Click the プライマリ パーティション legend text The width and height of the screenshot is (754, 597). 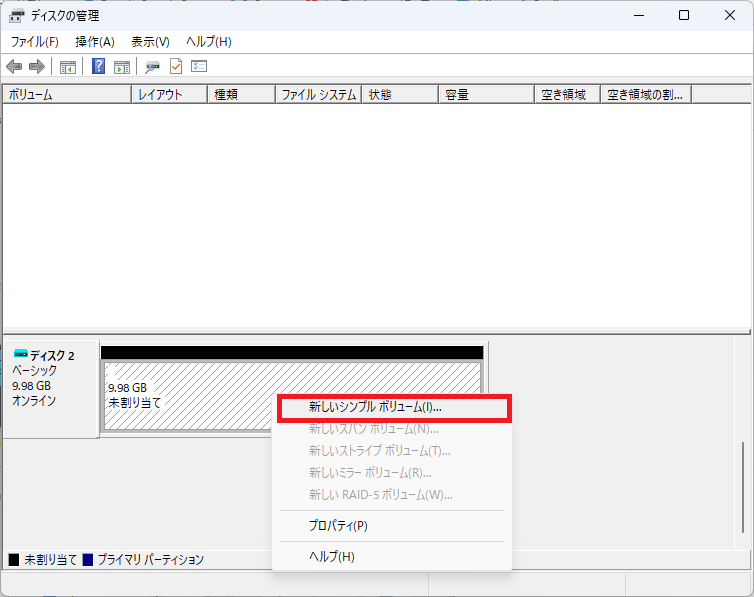tap(151, 560)
